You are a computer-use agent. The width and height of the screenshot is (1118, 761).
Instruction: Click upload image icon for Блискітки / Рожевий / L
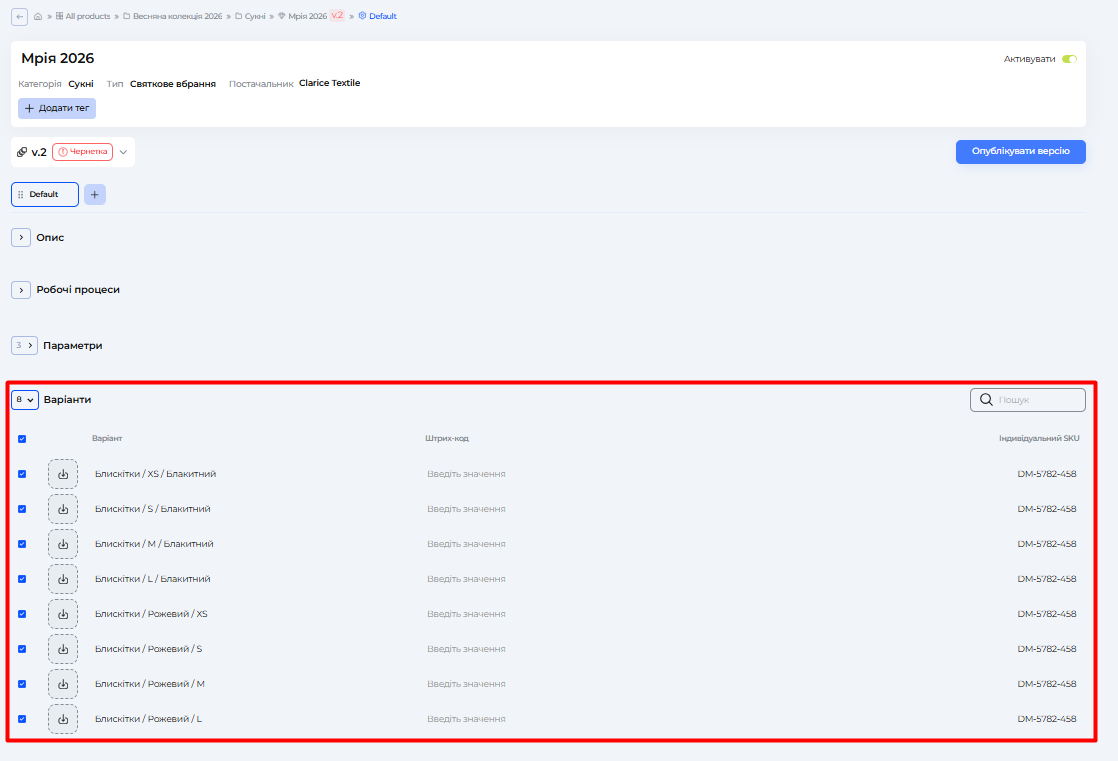point(63,719)
